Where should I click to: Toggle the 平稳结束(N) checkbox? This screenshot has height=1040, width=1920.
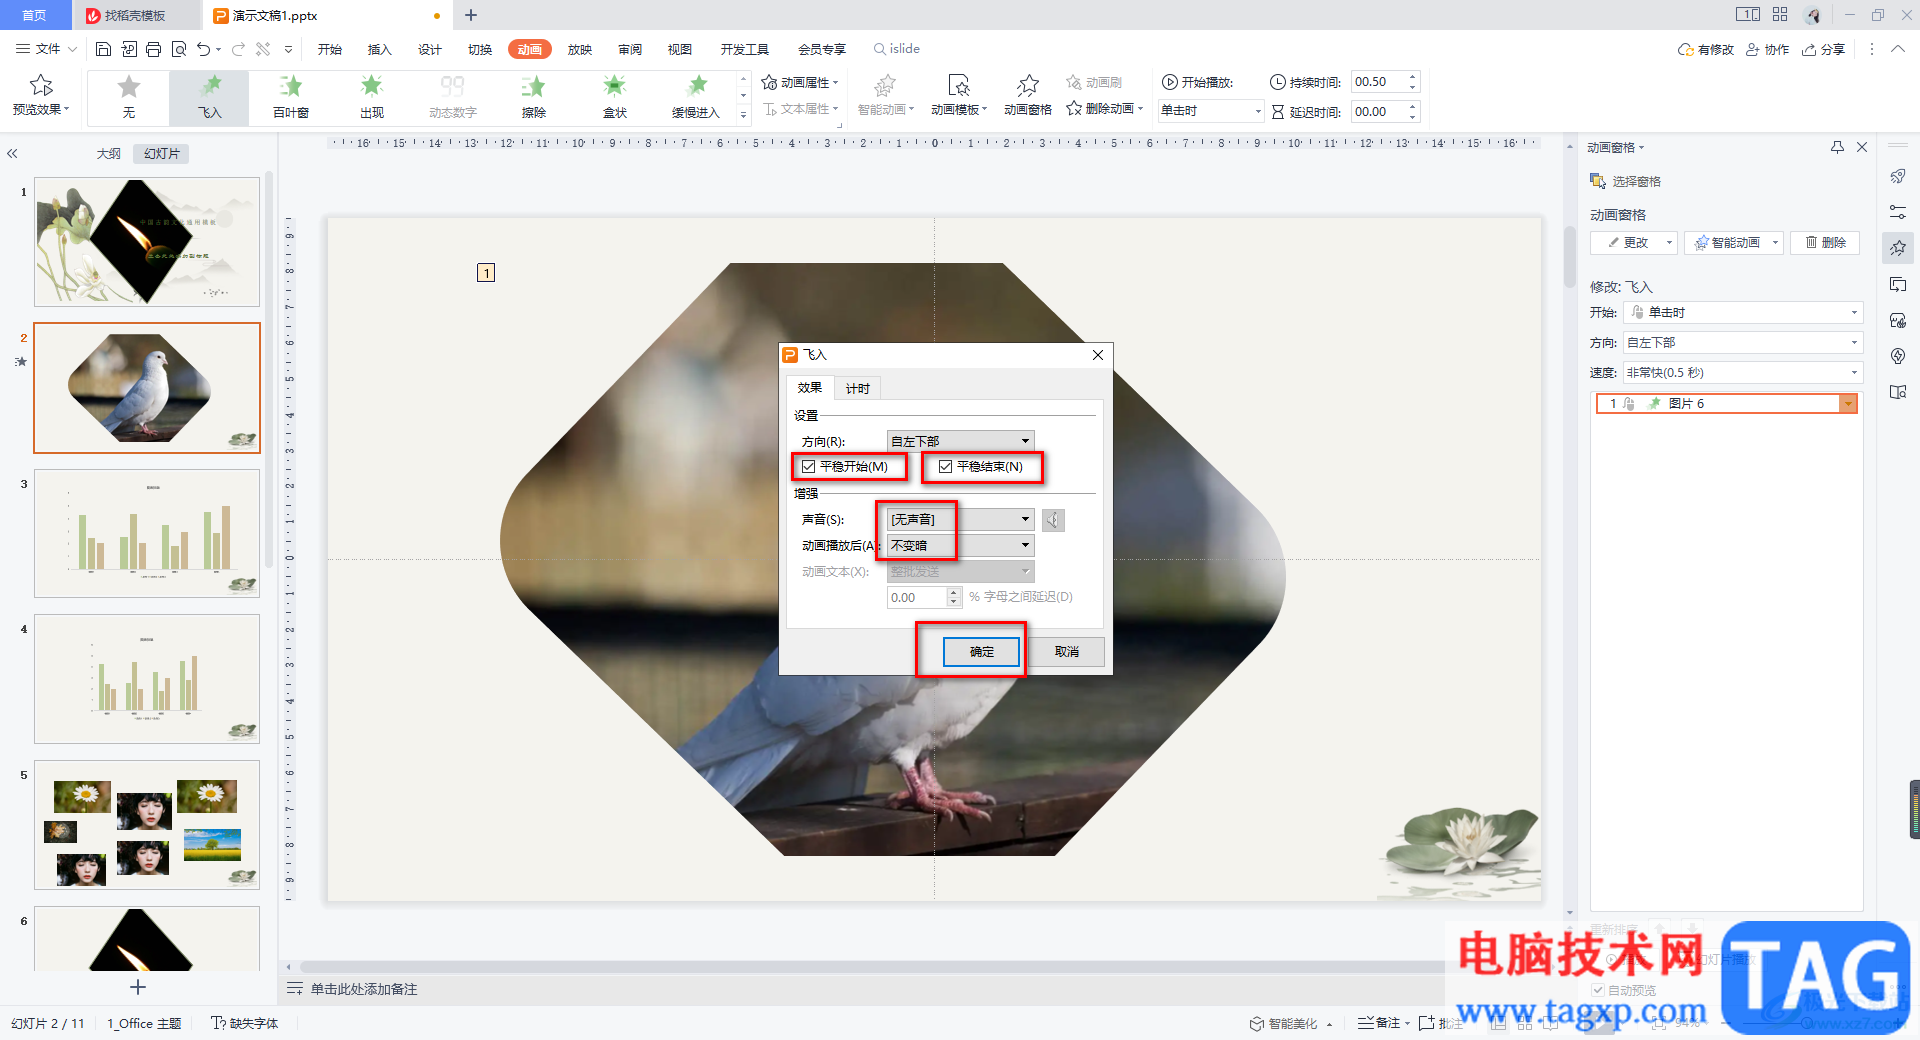pos(945,467)
